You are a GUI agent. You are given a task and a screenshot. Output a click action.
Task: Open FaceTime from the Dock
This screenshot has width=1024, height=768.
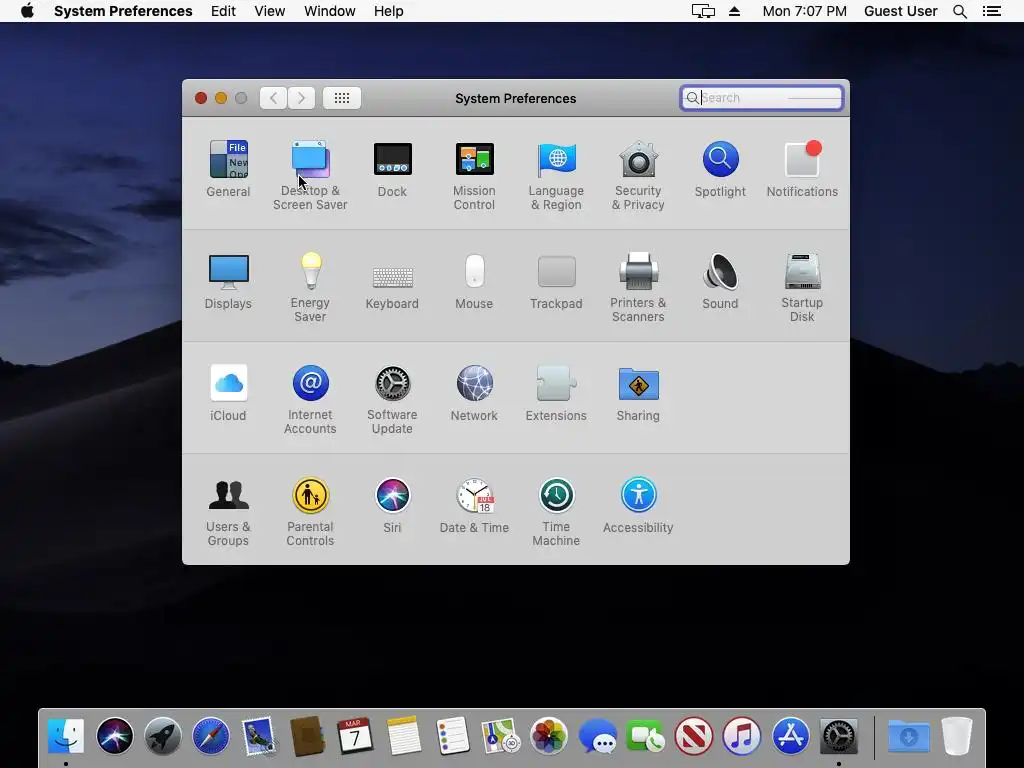[645, 736]
